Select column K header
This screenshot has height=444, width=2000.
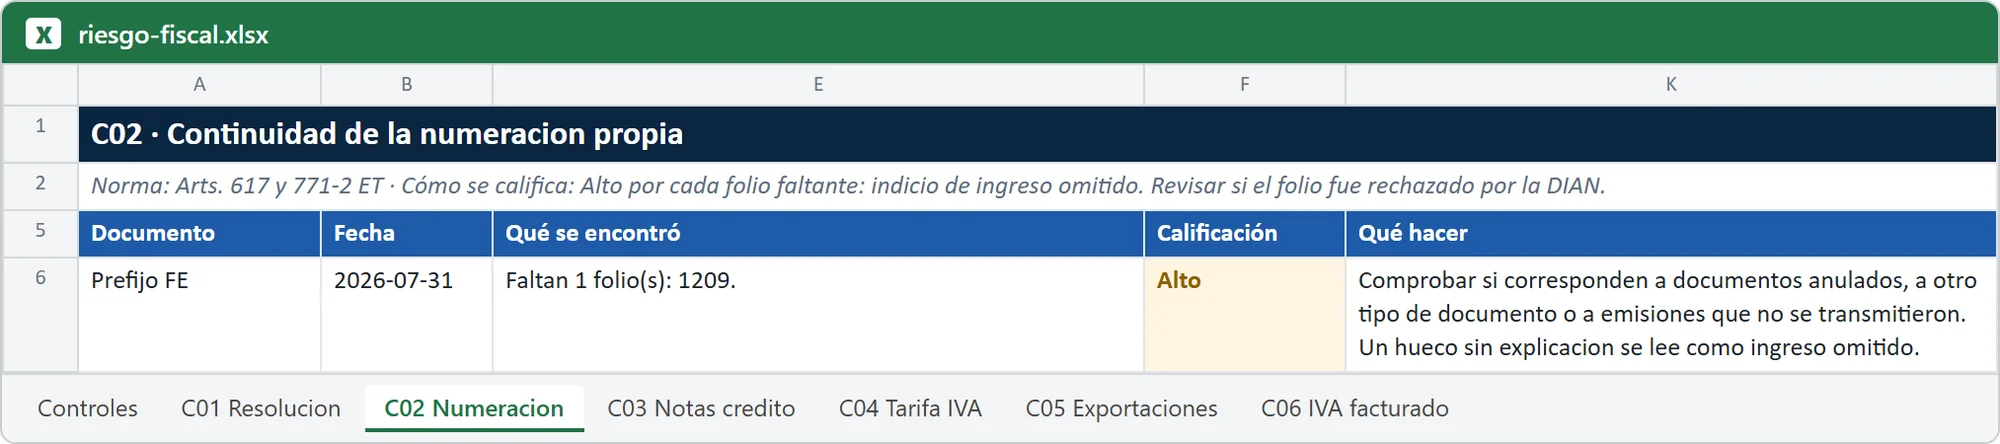click(x=1671, y=85)
